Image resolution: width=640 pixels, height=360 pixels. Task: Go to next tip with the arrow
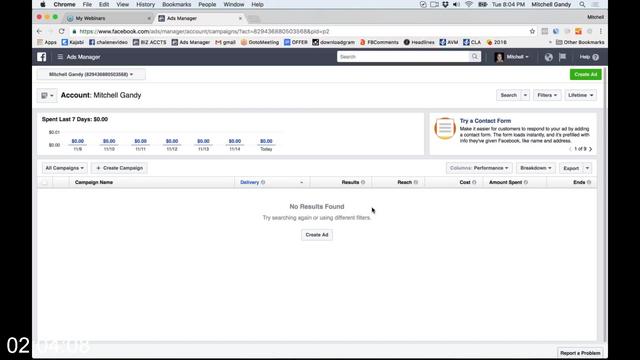point(591,149)
